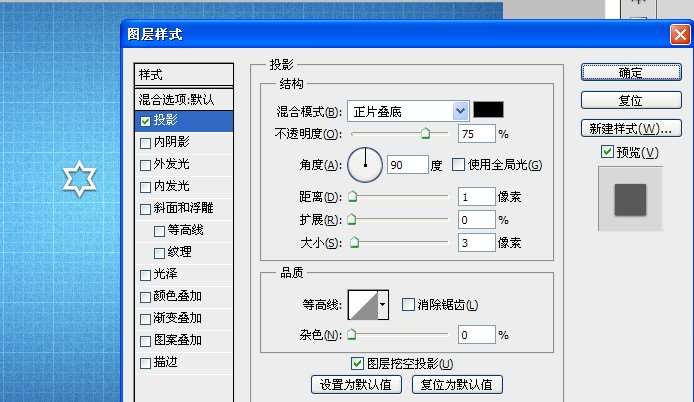Click the 距离 slider handle
The width and height of the screenshot is (694, 402).
tap(353, 197)
